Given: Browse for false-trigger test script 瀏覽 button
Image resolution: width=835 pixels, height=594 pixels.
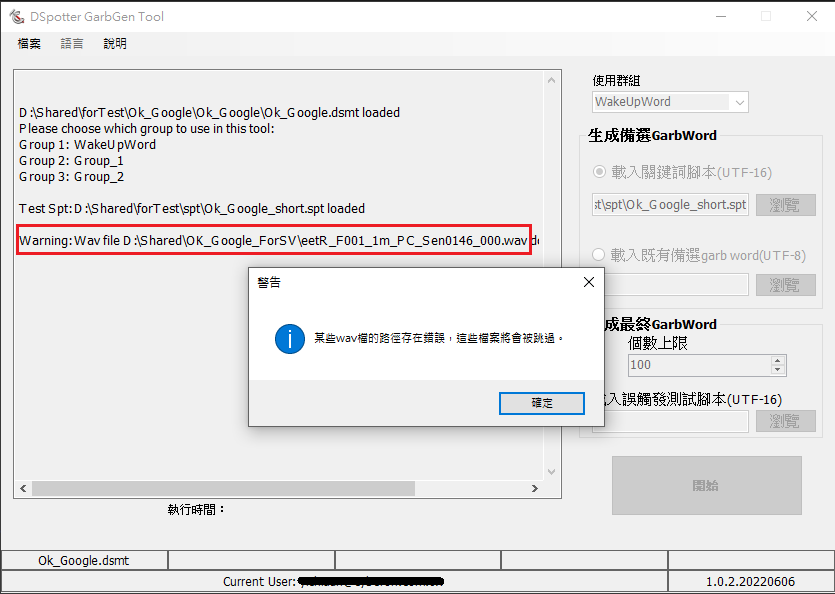Looking at the screenshot, I should coord(785,421).
